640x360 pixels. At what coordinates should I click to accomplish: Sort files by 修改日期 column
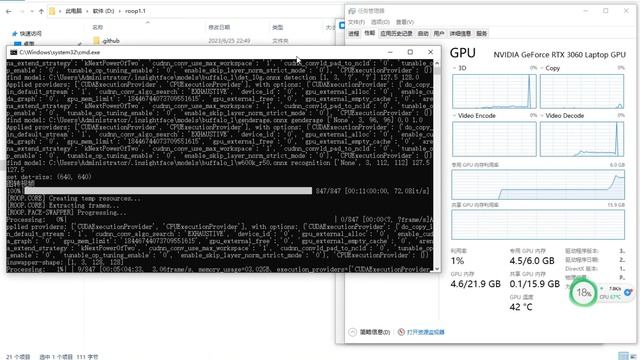(x=219, y=27)
